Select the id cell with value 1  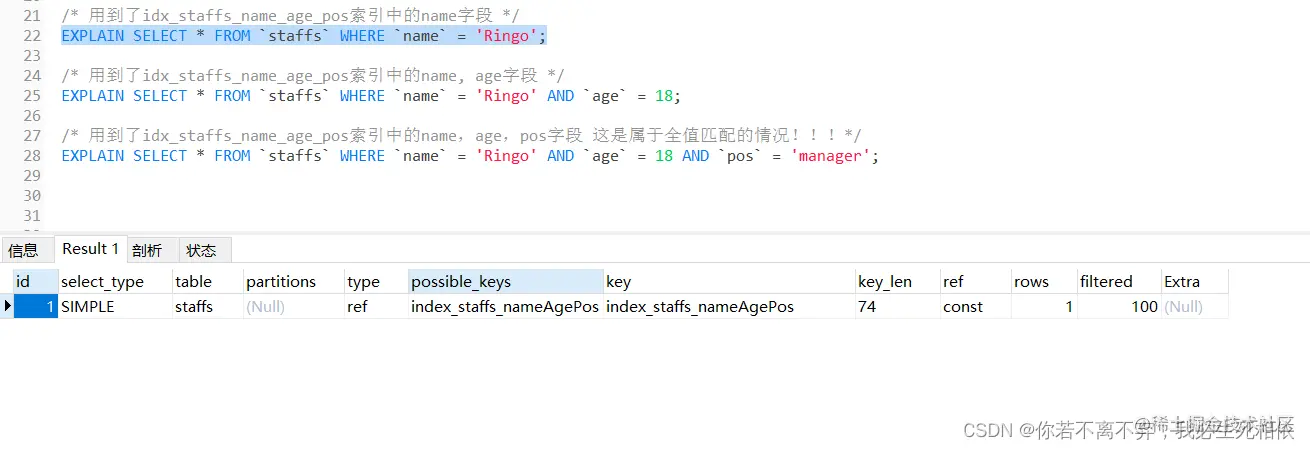point(35,307)
